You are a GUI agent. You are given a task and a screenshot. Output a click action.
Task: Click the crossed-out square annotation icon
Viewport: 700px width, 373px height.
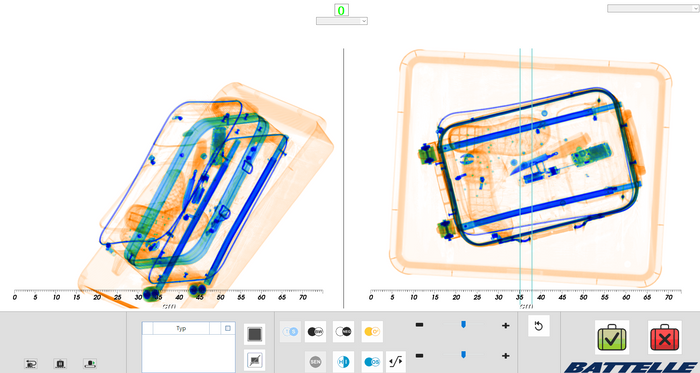click(254, 360)
